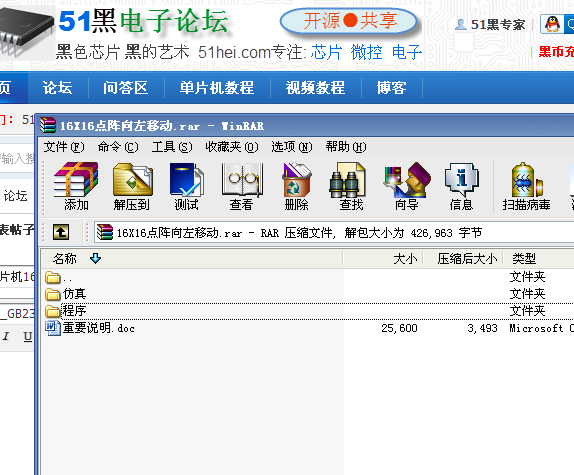Image resolution: width=574 pixels, height=475 pixels.
Task: Sort by 名称 column header
Action: point(65,259)
